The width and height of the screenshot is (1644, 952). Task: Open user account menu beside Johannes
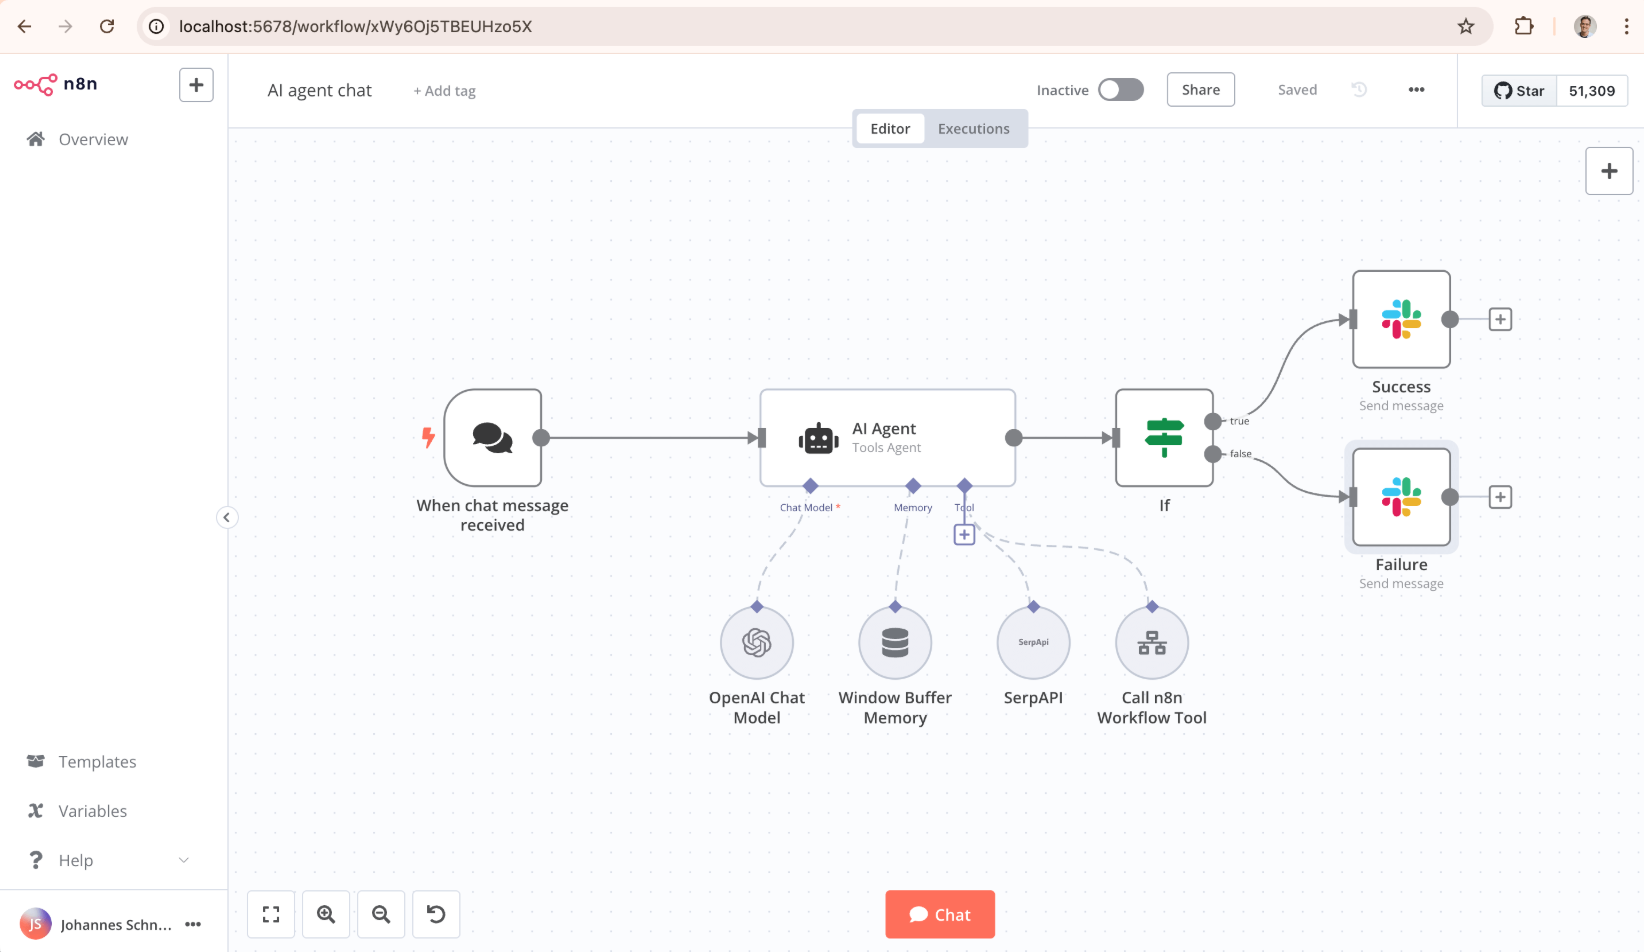[x=193, y=924]
